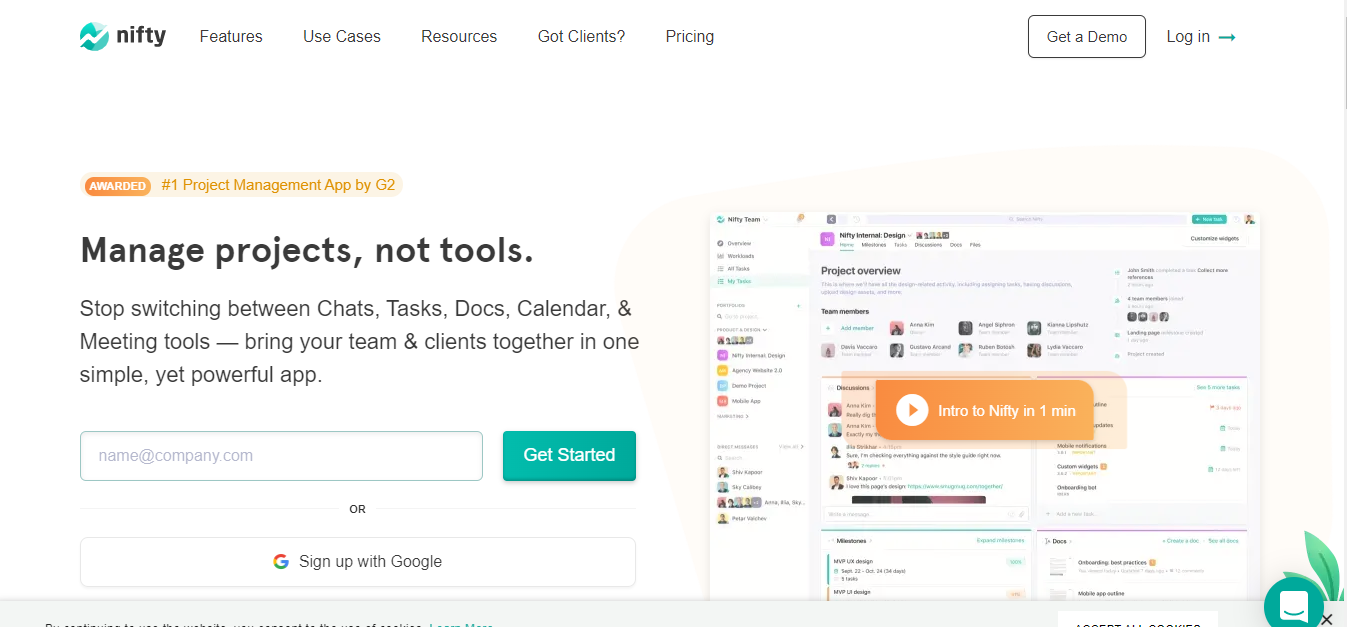Image resolution: width=1347 pixels, height=627 pixels.
Task: Click Customize widgets in the app preview
Action: 1217,239
